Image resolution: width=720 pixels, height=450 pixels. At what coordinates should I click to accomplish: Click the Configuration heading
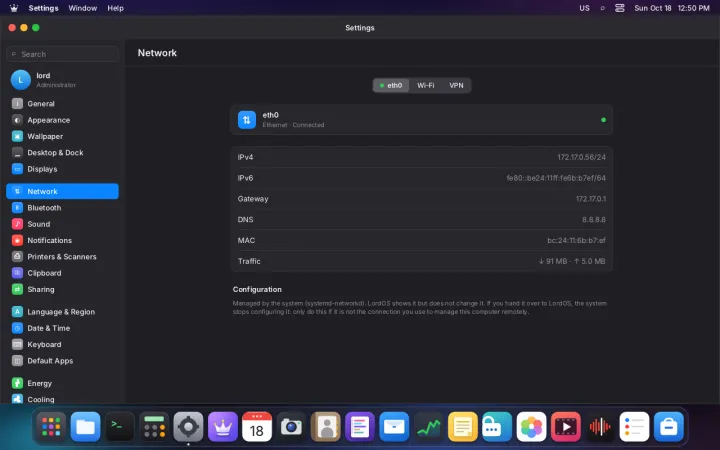coord(257,289)
